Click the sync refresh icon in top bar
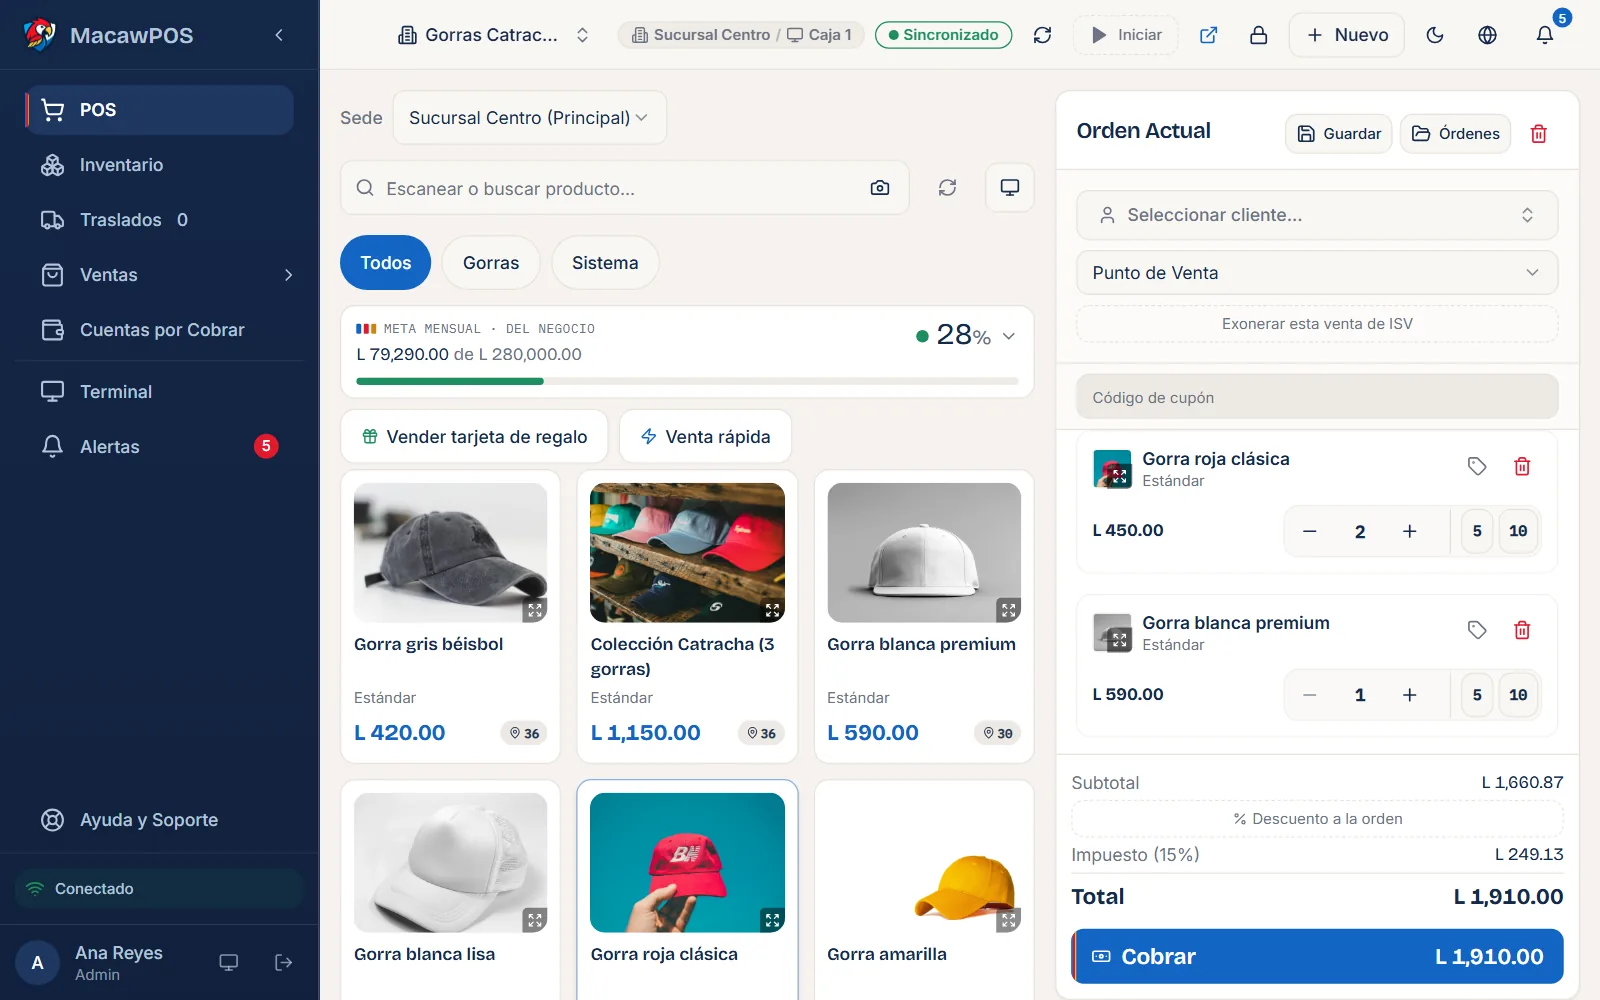Screen dimensions: 1600x1000 coord(1042,35)
